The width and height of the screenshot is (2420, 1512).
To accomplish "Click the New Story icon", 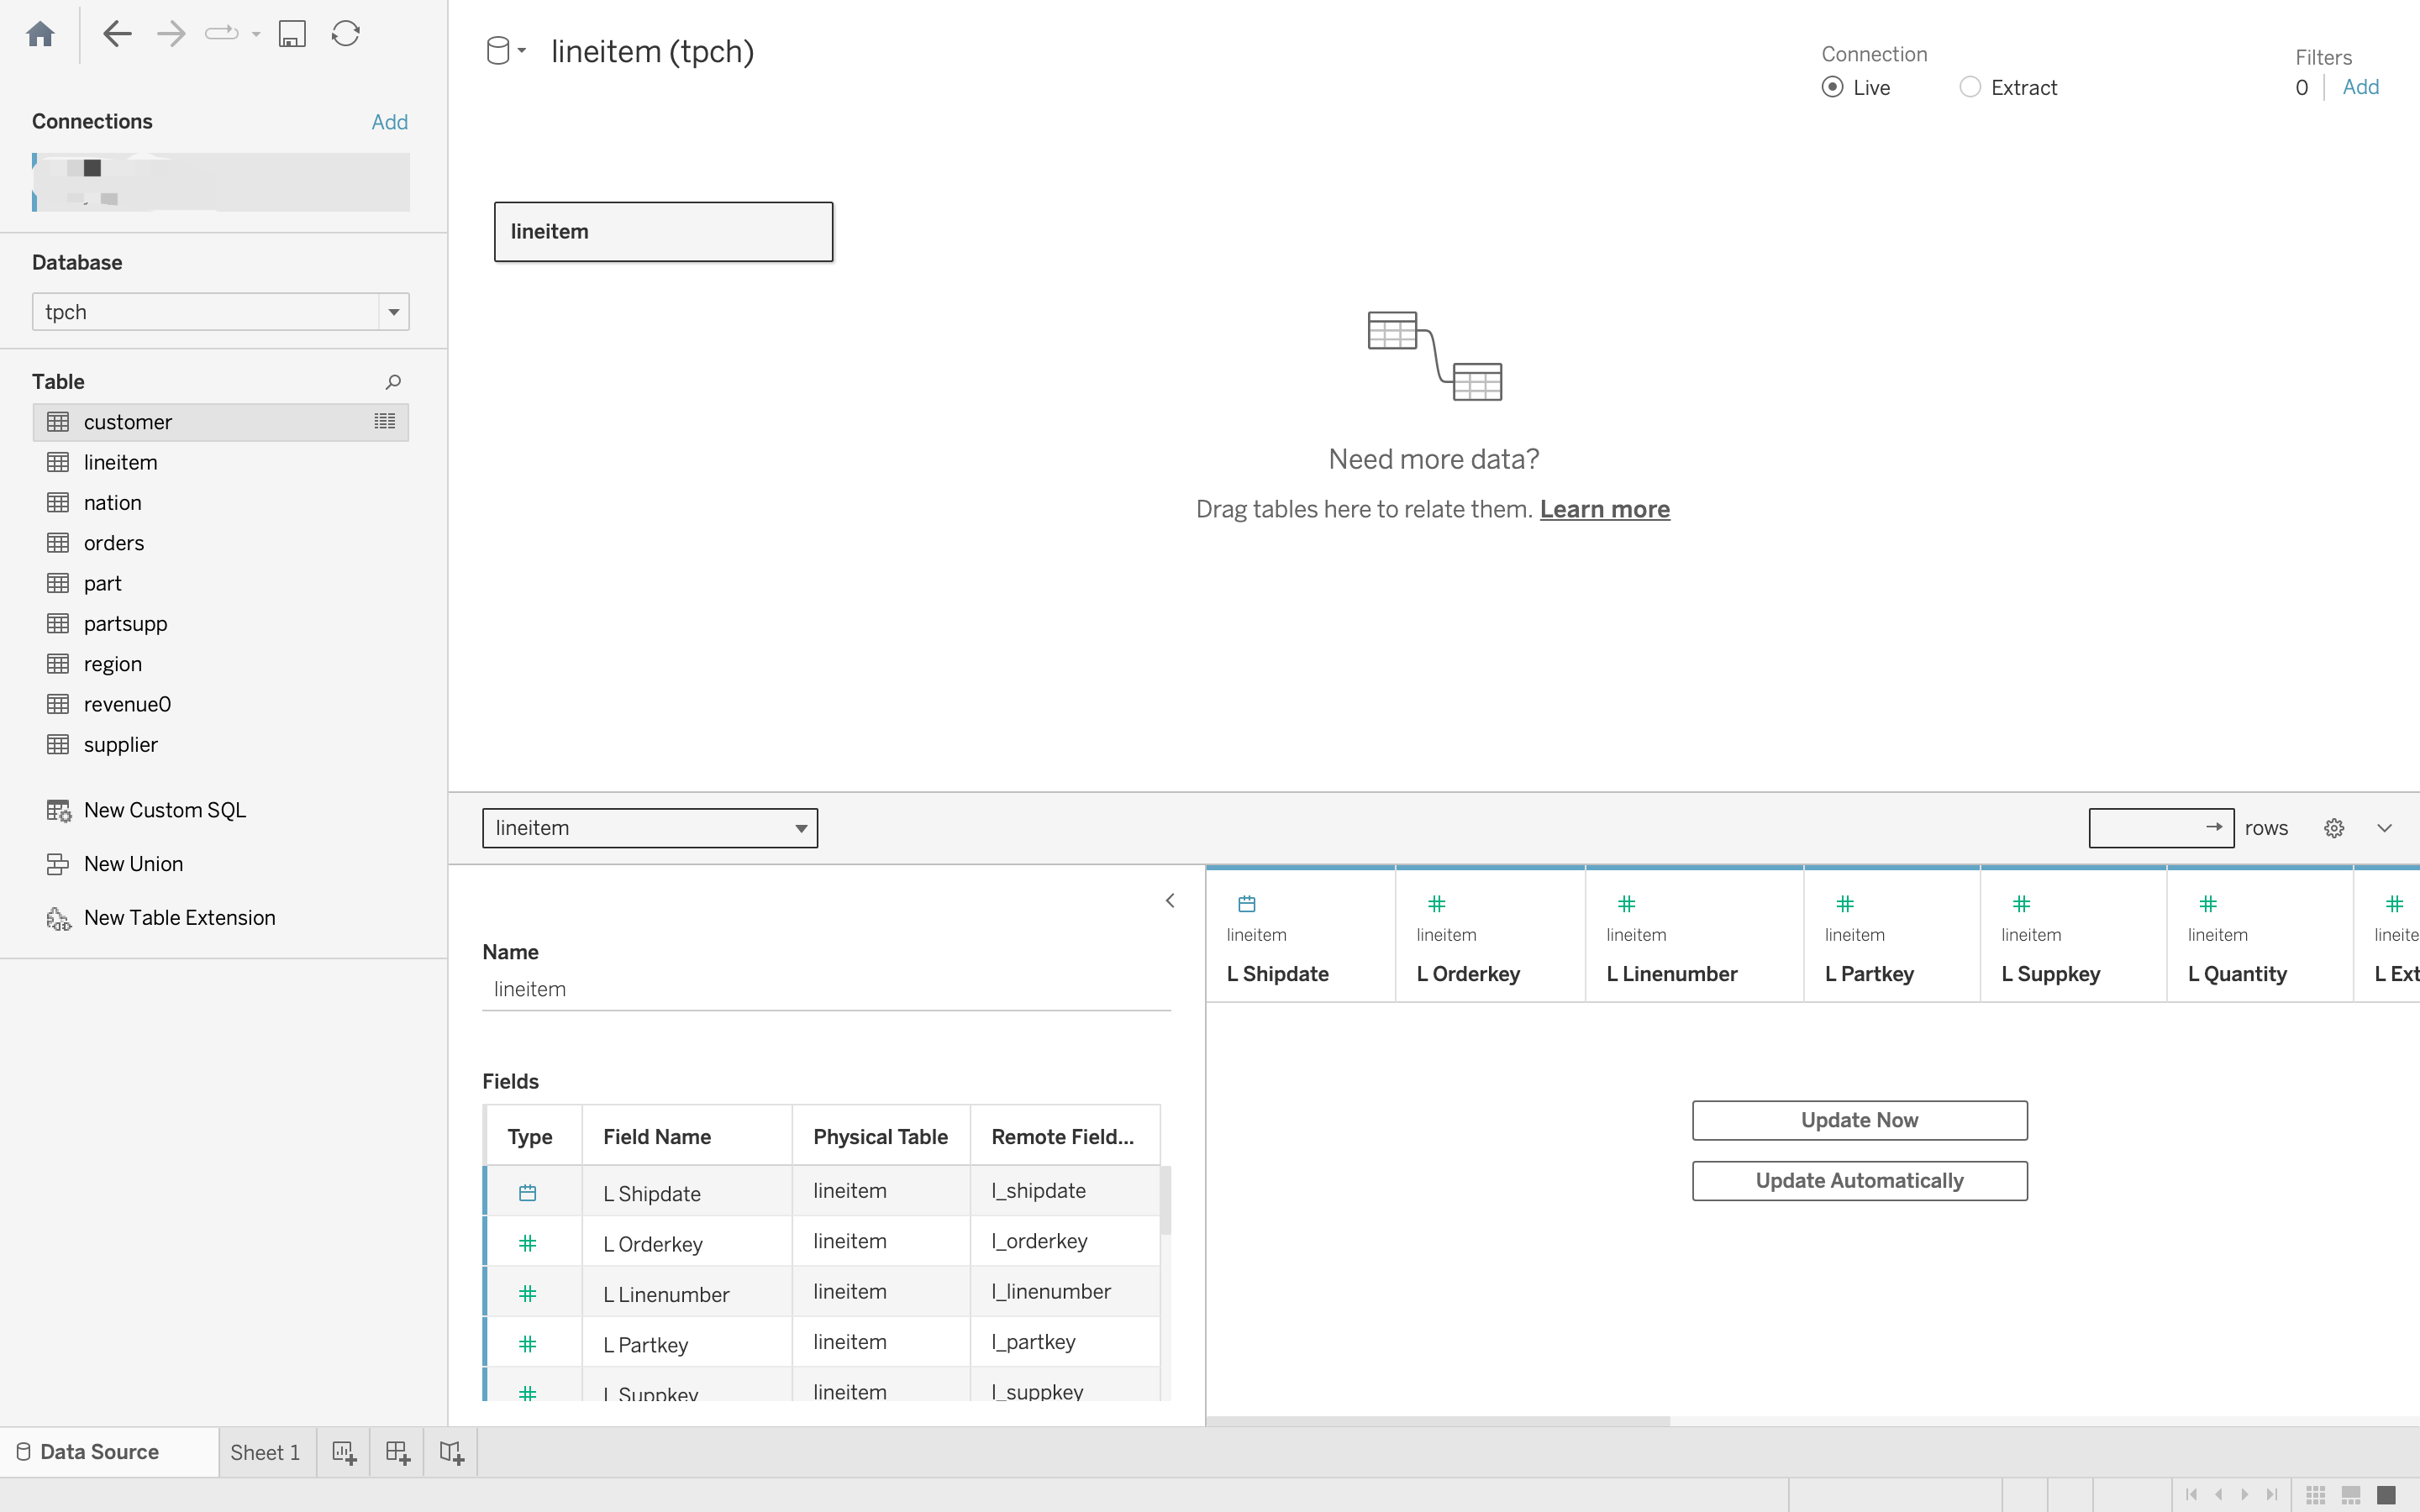I will (x=451, y=1452).
